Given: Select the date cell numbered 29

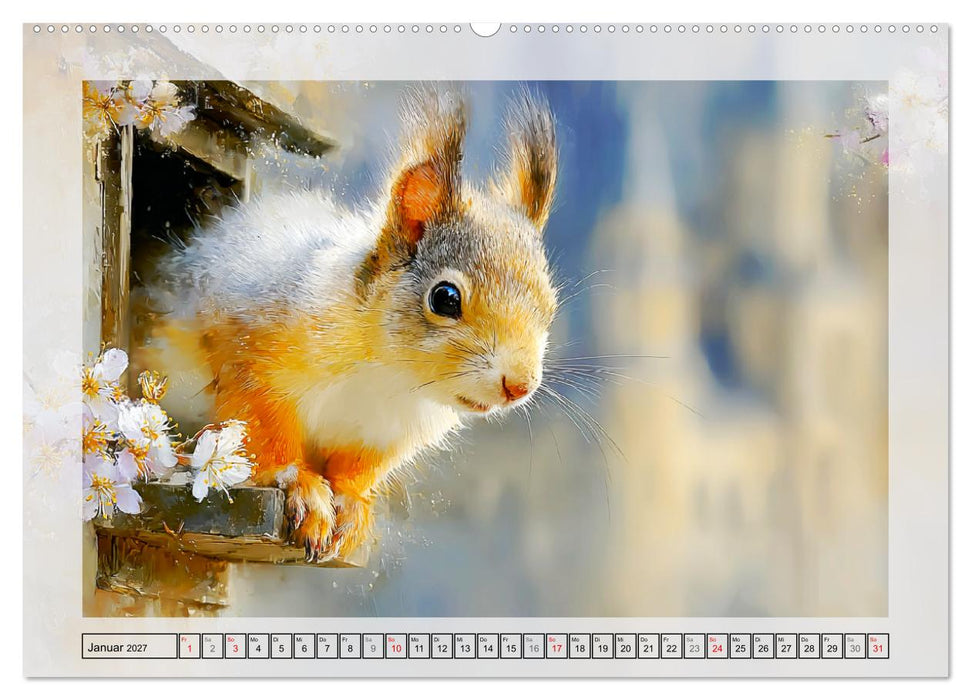Looking at the screenshot, I should click(x=831, y=645).
